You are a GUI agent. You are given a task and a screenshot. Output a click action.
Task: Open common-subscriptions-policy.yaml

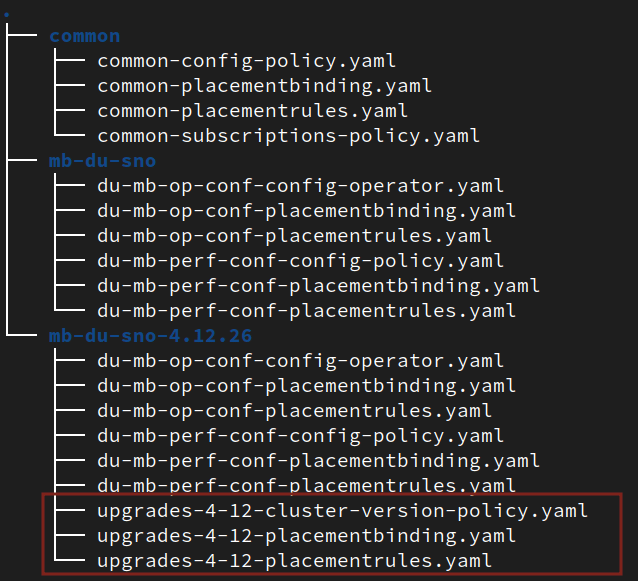coord(289,136)
